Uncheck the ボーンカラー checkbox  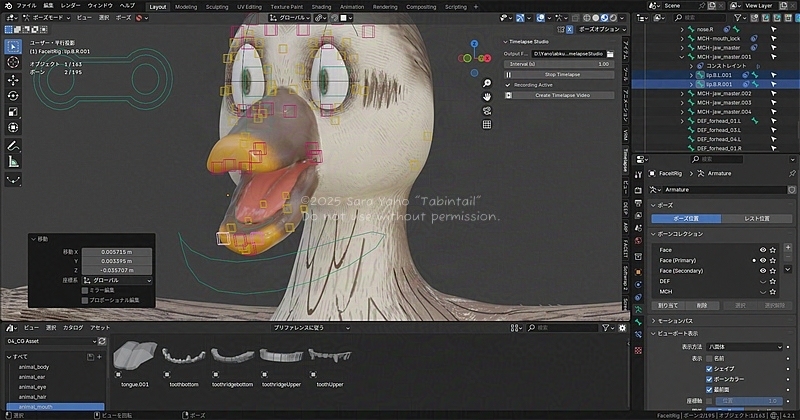711,380
